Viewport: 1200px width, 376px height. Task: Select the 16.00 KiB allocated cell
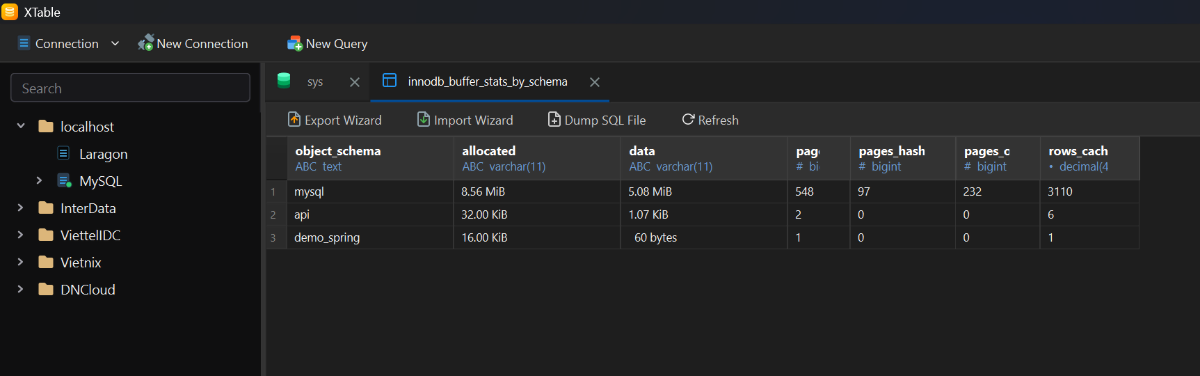pyautogui.click(x=537, y=238)
